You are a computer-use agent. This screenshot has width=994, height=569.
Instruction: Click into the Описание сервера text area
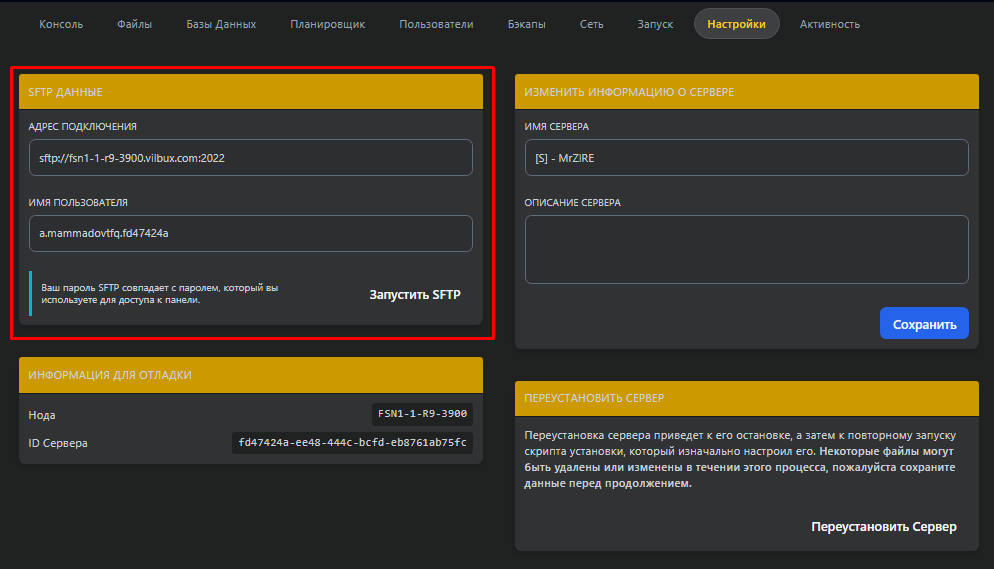pyautogui.click(x=746, y=249)
